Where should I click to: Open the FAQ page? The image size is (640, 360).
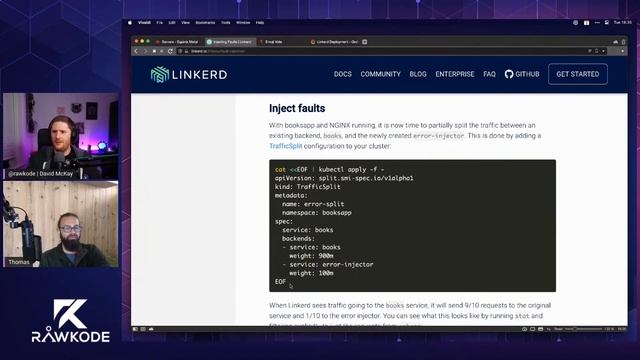pyautogui.click(x=489, y=74)
